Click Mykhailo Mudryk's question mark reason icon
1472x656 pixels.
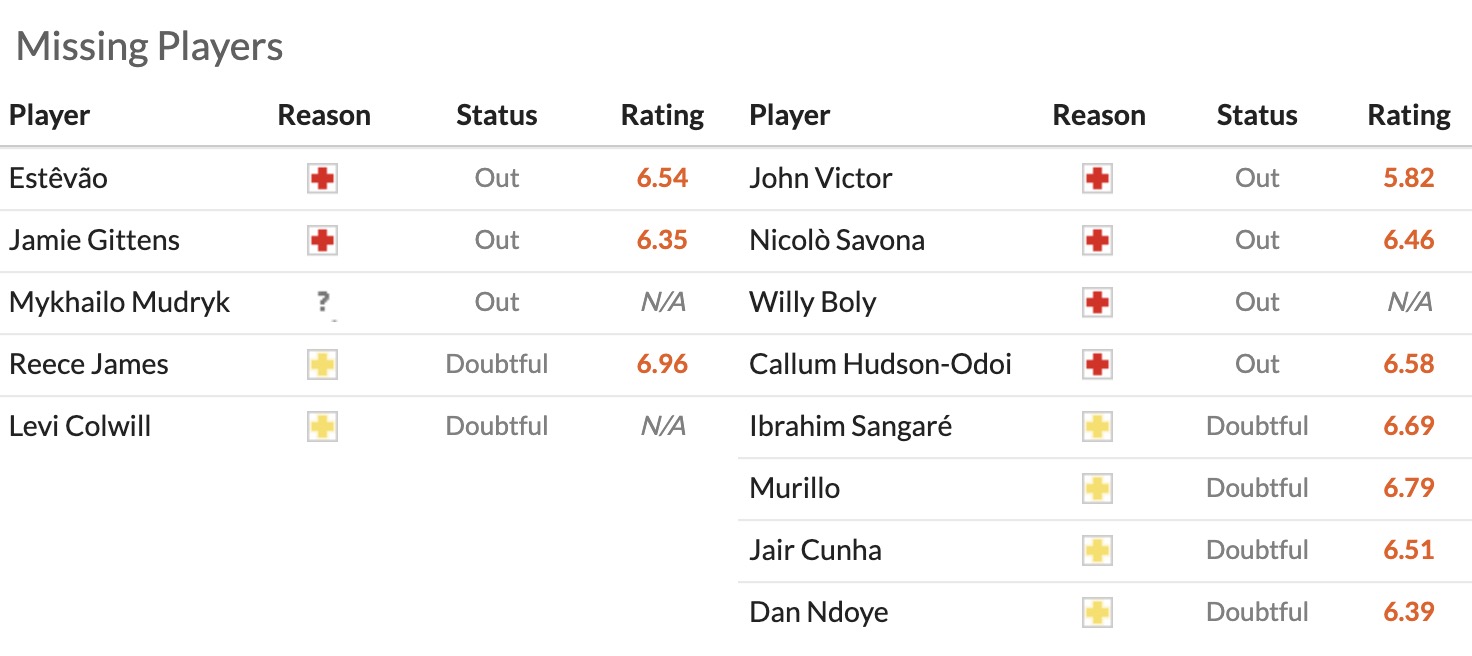(x=322, y=303)
